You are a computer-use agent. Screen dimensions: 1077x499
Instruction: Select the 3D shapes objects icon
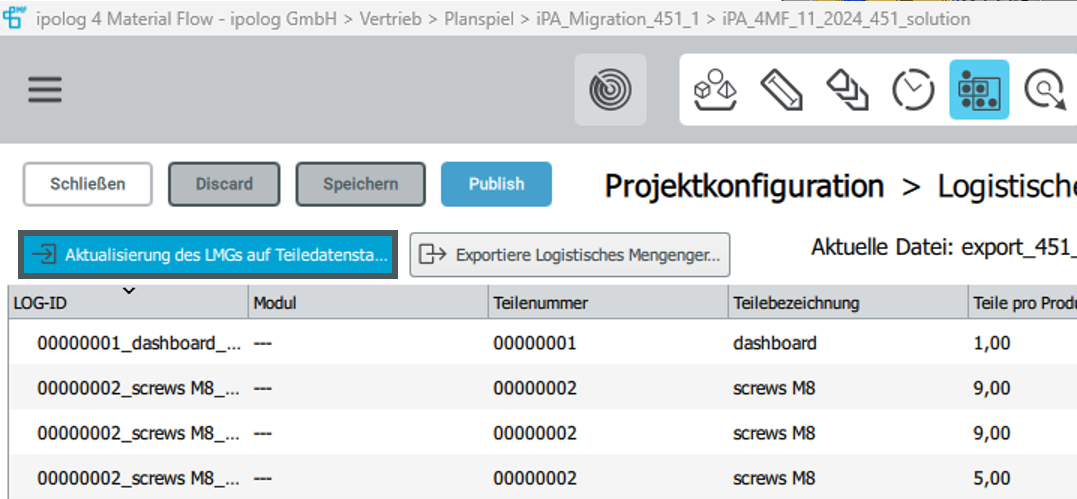coord(715,89)
